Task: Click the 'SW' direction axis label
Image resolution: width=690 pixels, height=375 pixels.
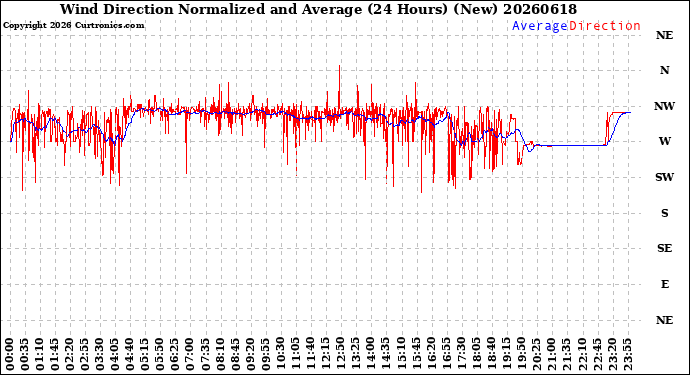Action: click(664, 177)
